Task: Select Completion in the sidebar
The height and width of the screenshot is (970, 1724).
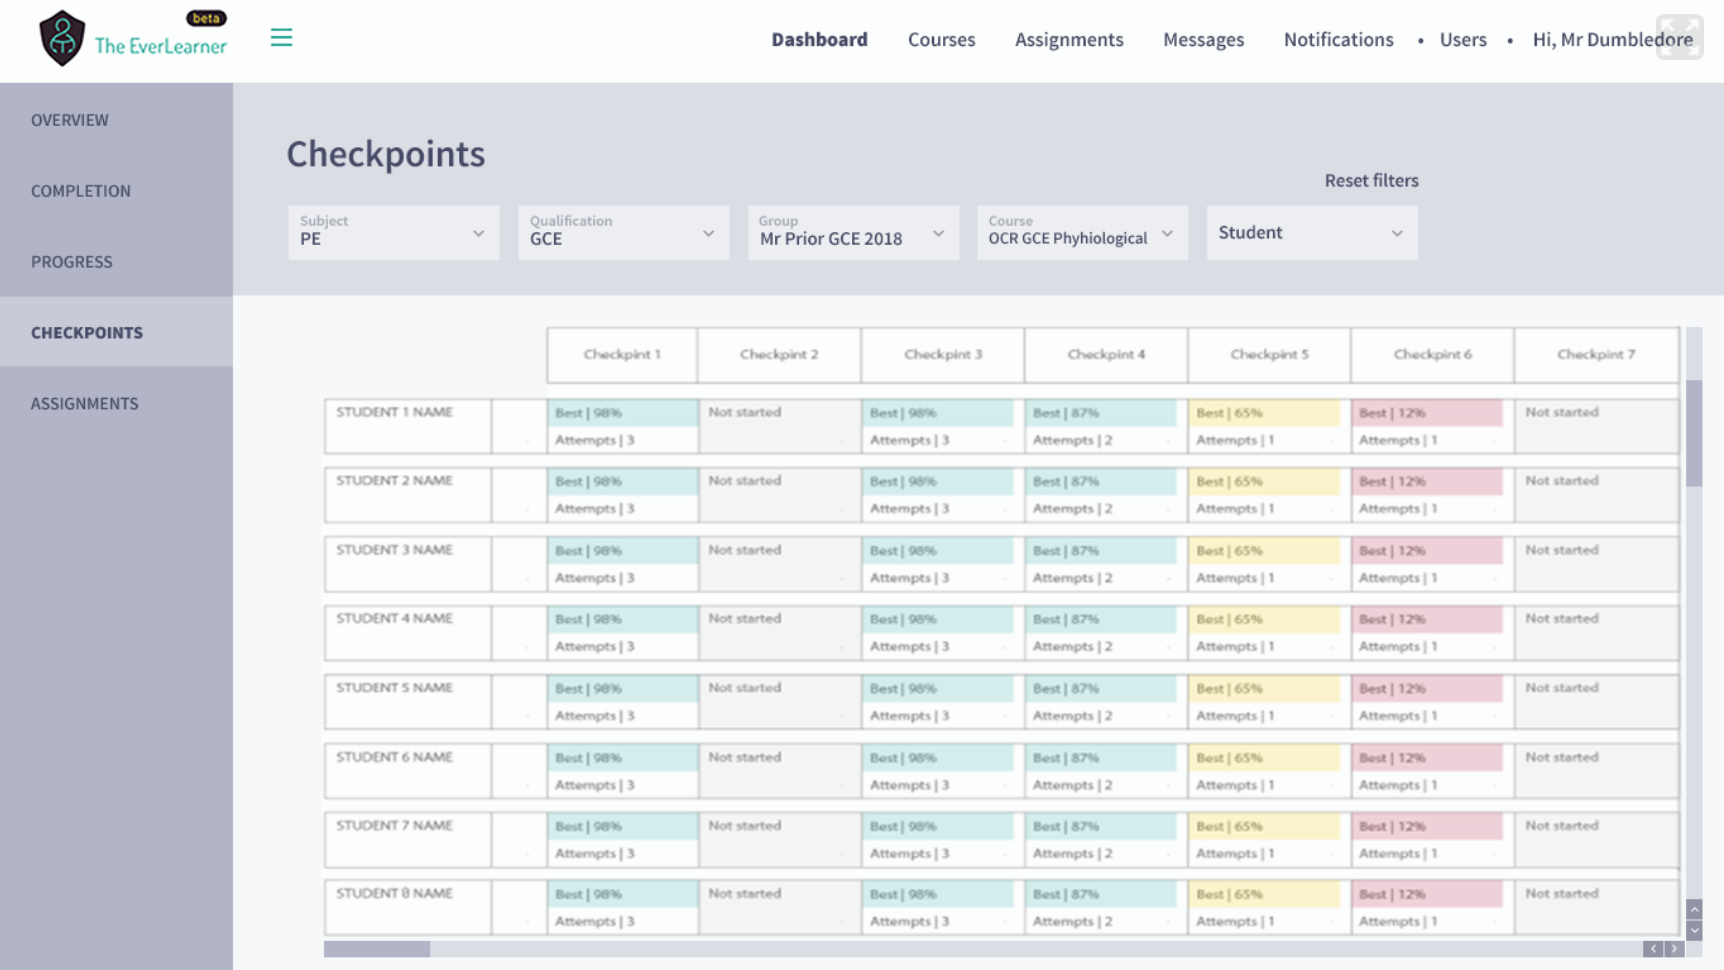Action: (x=116, y=190)
